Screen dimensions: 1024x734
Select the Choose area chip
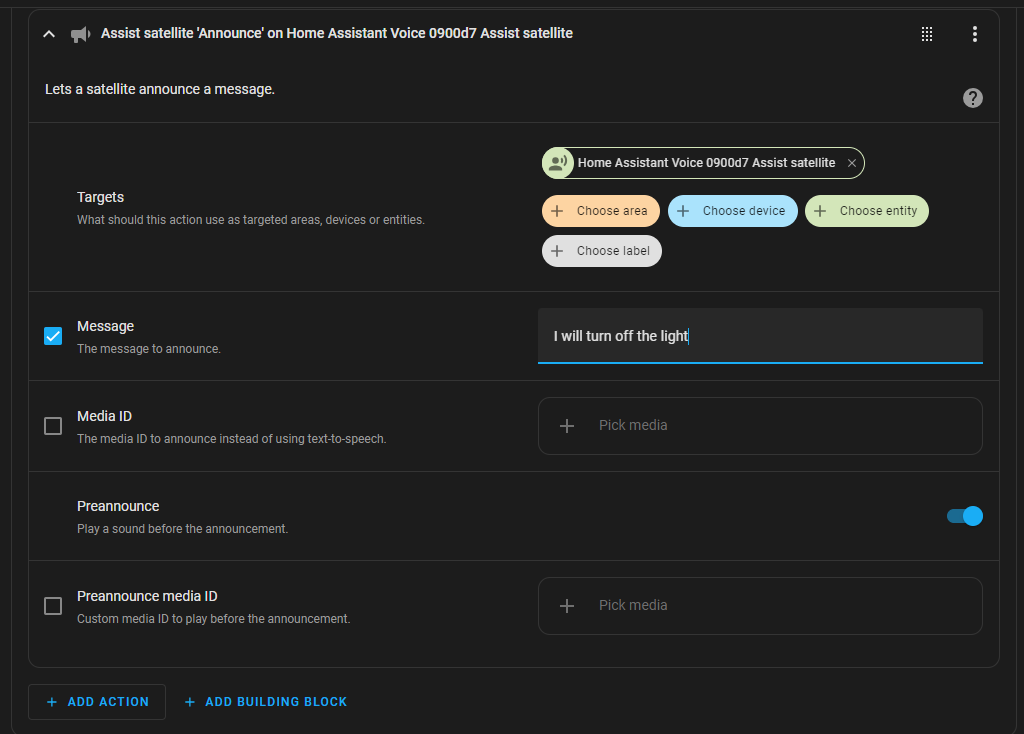click(x=600, y=211)
